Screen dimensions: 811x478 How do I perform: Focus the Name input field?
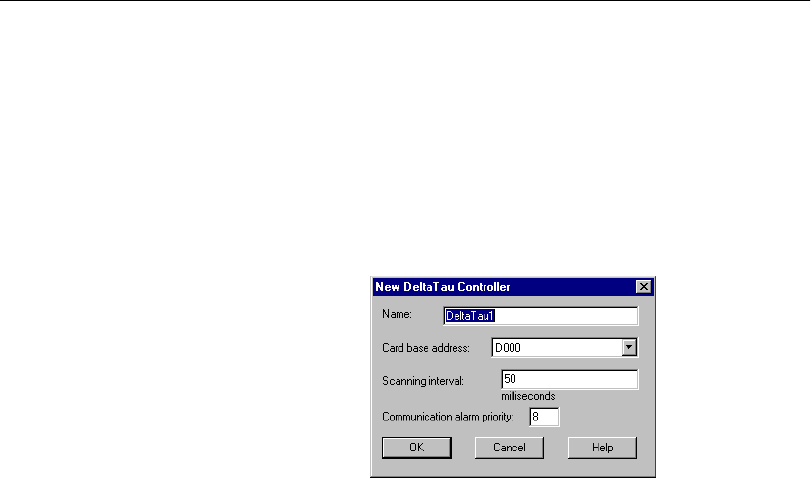point(541,316)
